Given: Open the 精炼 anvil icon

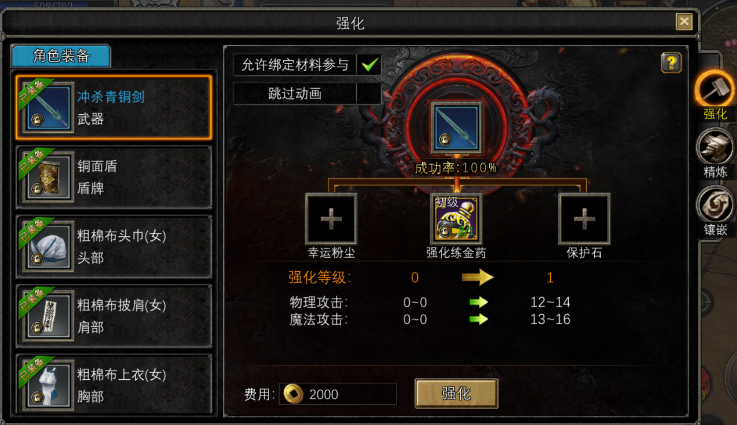Looking at the screenshot, I should click(715, 147).
